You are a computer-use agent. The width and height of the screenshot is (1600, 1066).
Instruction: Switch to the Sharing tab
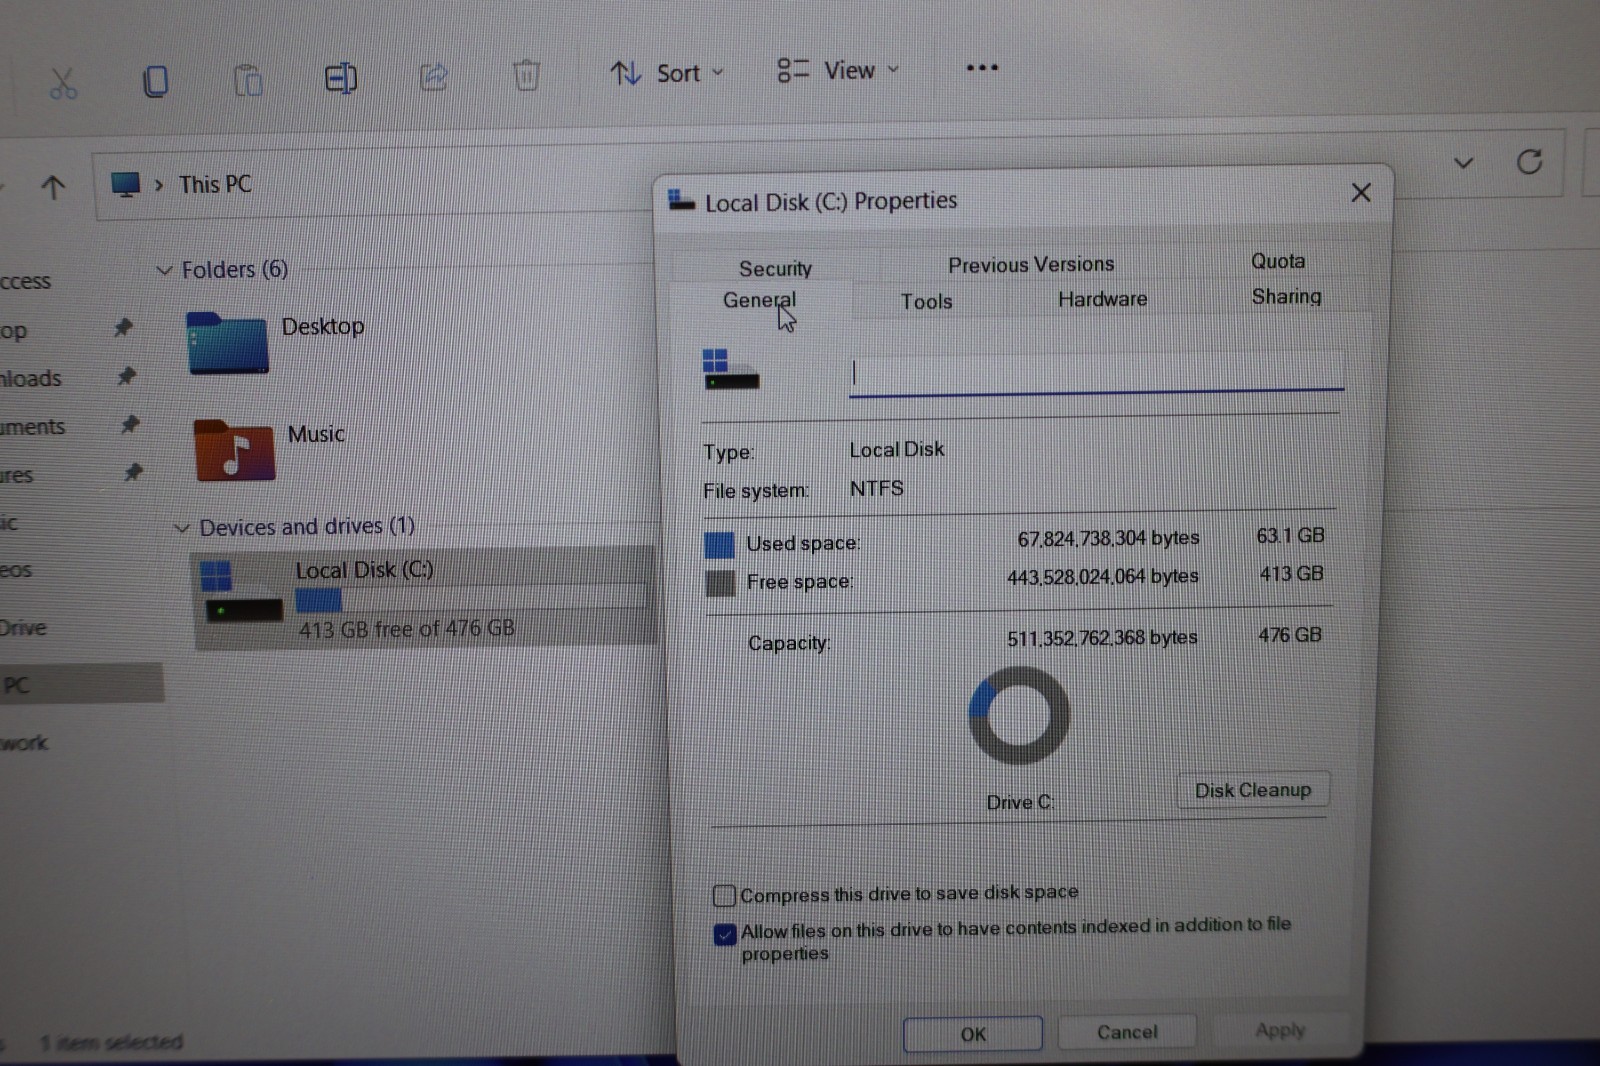[1286, 296]
